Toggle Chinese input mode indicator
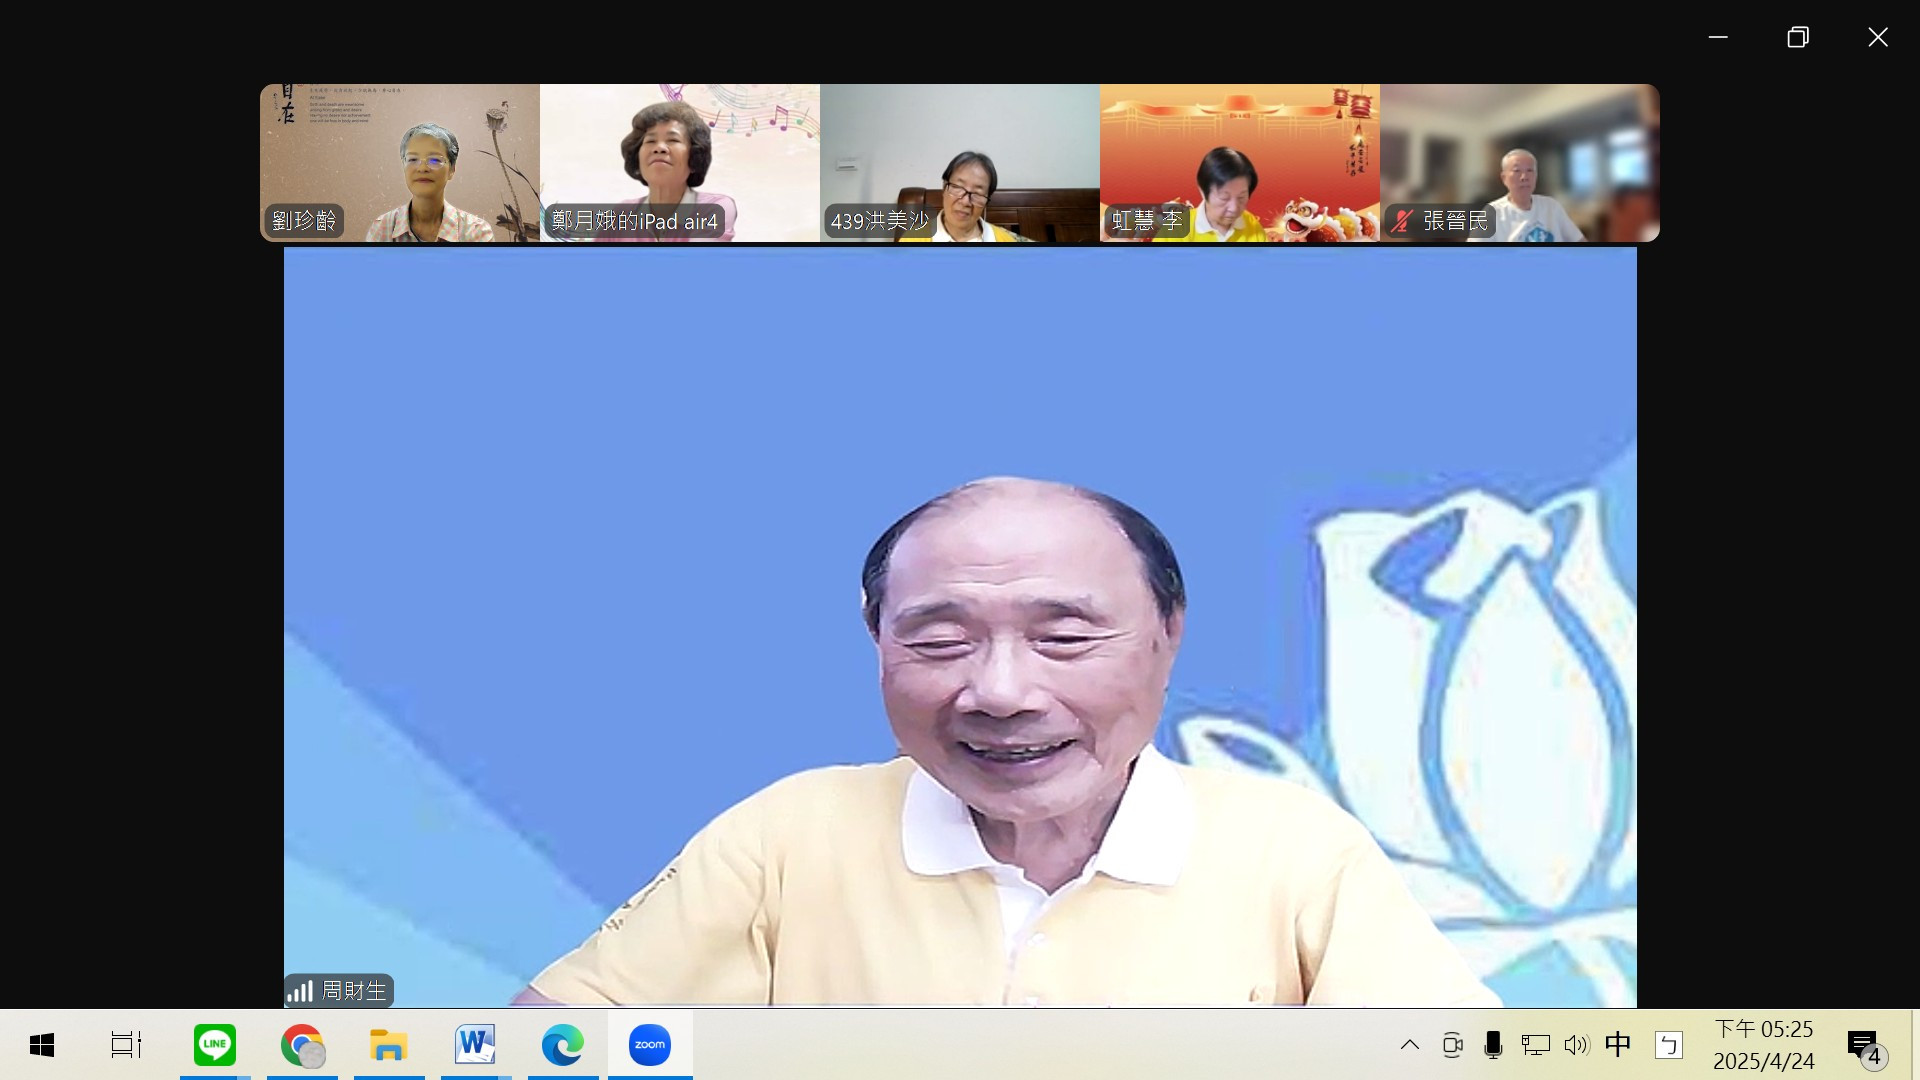The image size is (1920, 1080). coord(1617,1045)
